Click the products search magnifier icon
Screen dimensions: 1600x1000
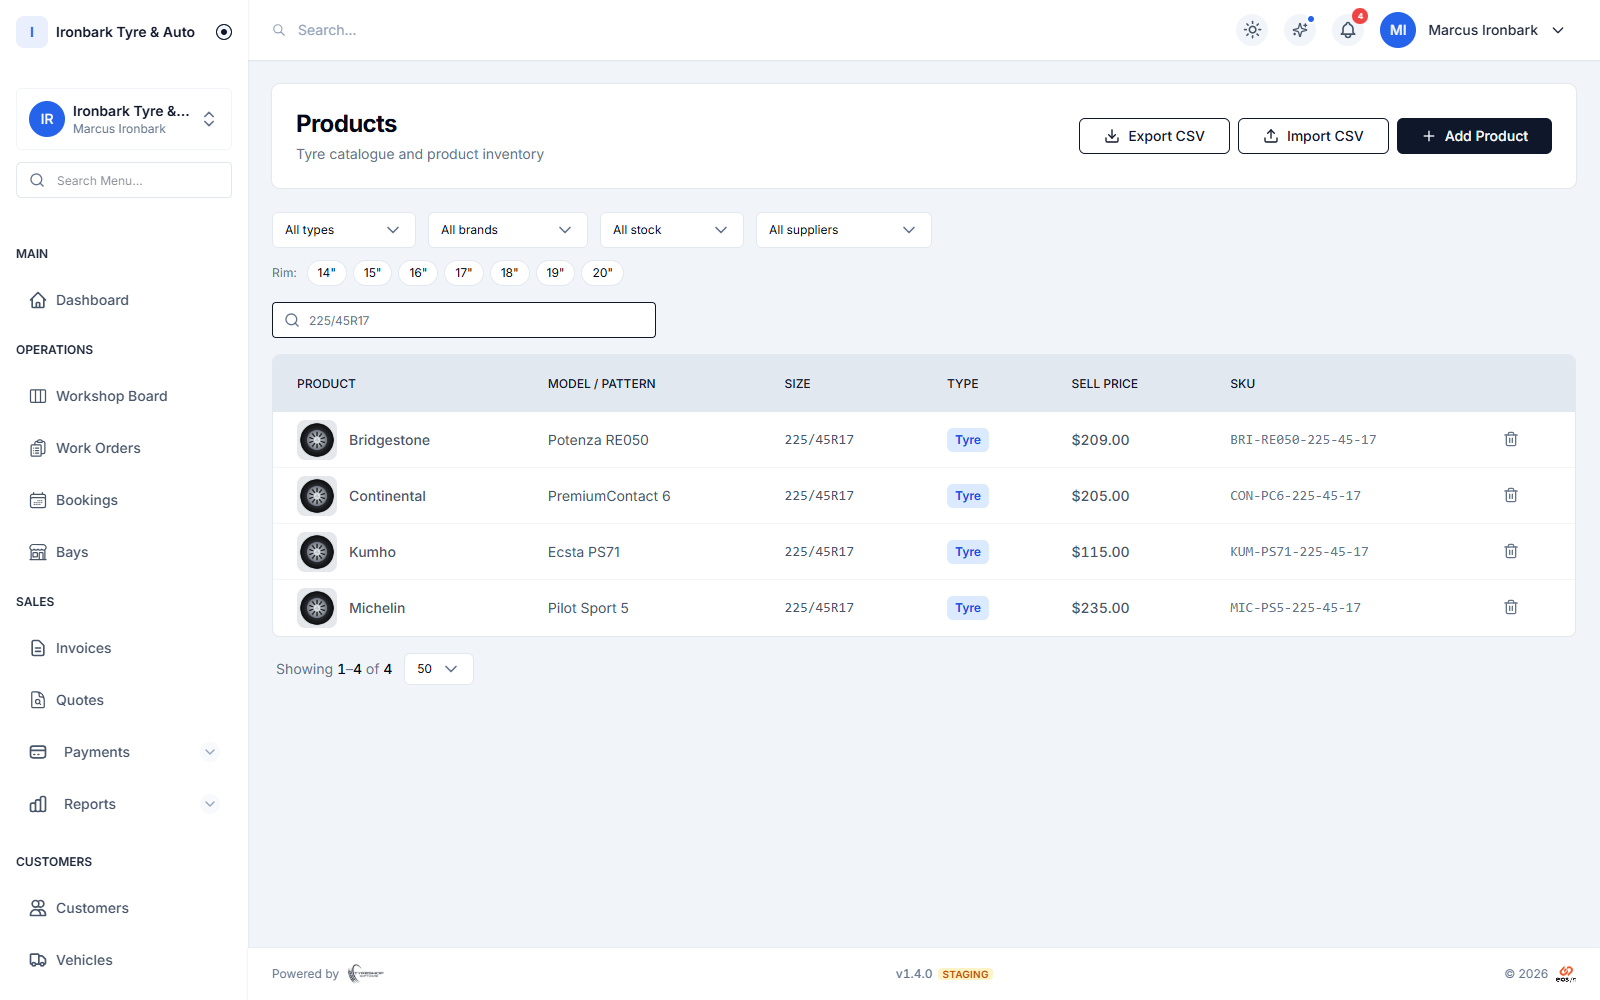(292, 320)
